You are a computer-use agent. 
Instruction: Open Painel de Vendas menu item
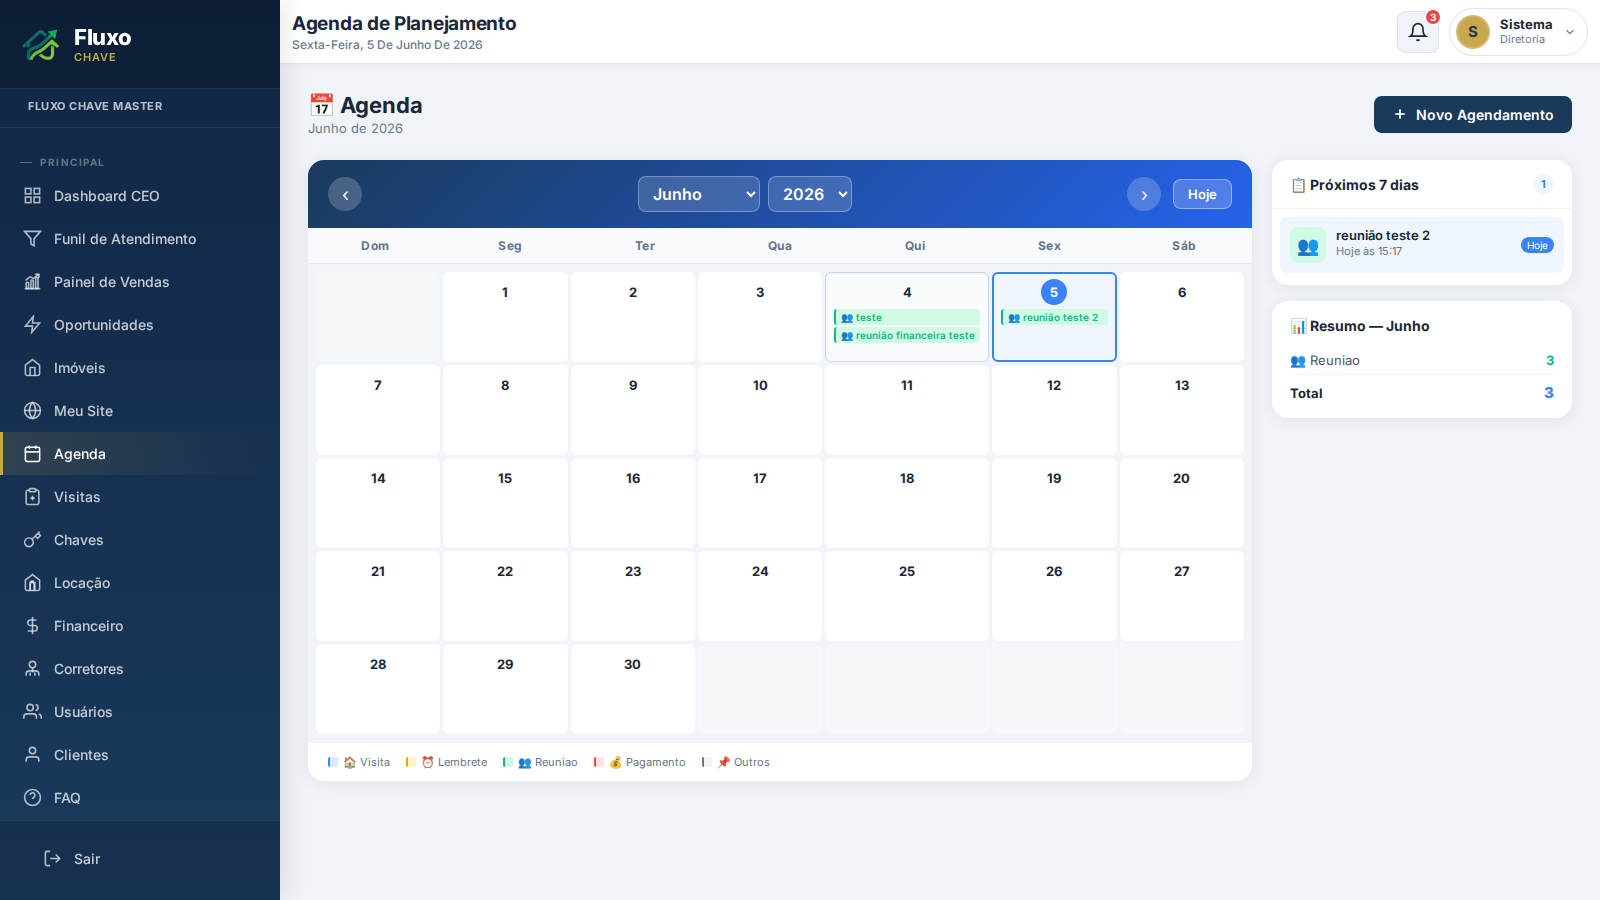click(x=140, y=282)
